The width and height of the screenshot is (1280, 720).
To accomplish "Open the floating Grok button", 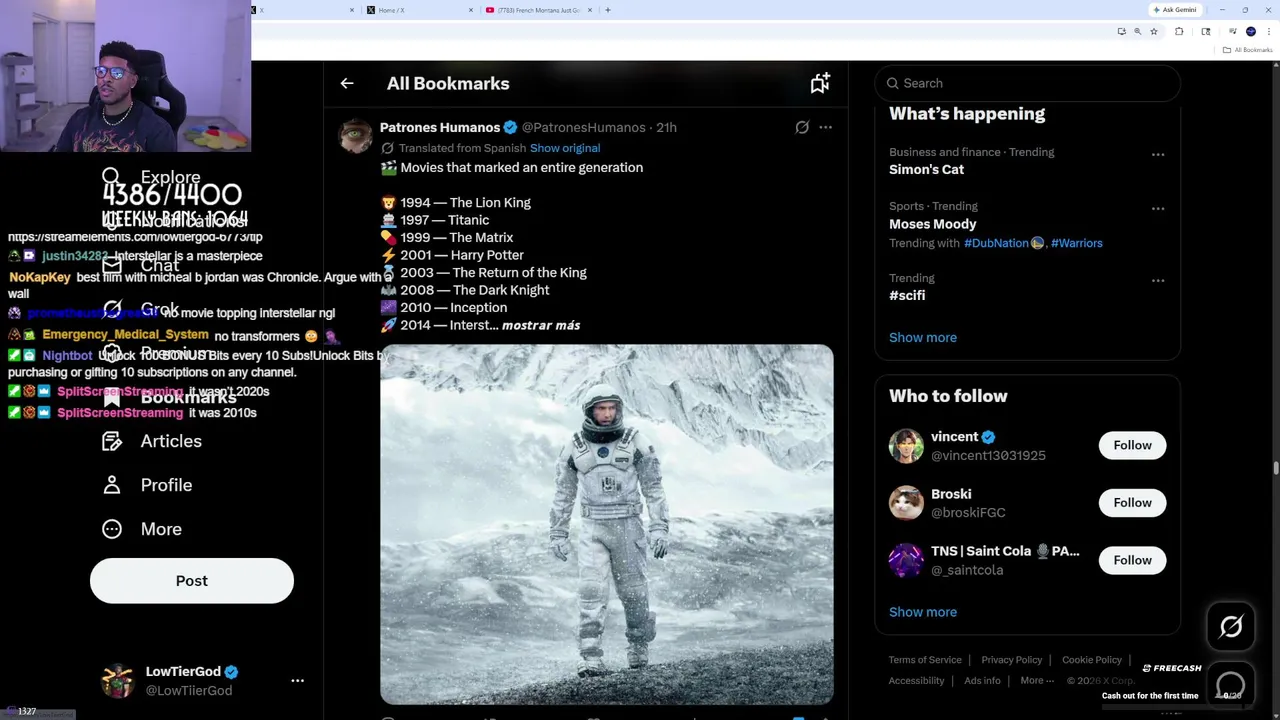I will pos(1231,627).
